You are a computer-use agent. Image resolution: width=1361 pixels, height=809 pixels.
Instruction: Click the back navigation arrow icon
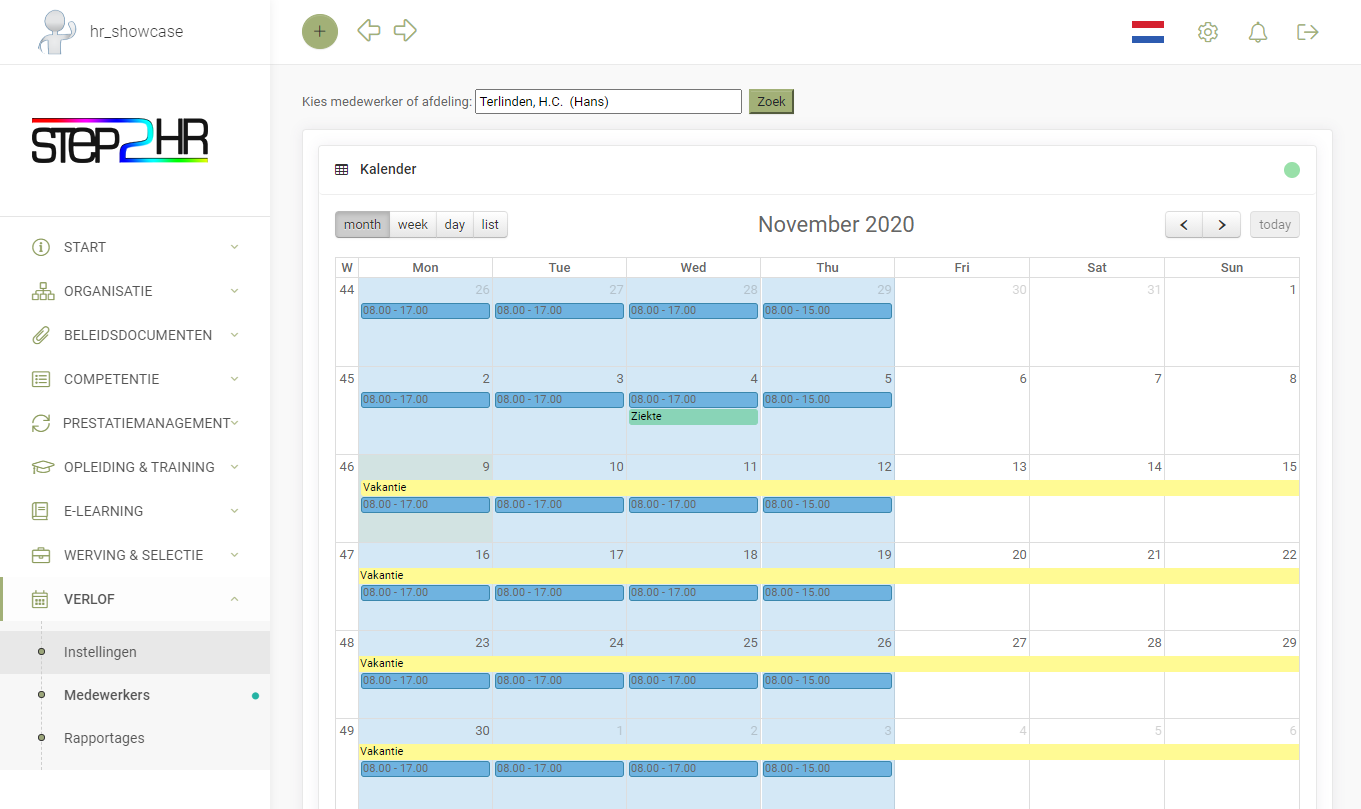coord(368,31)
